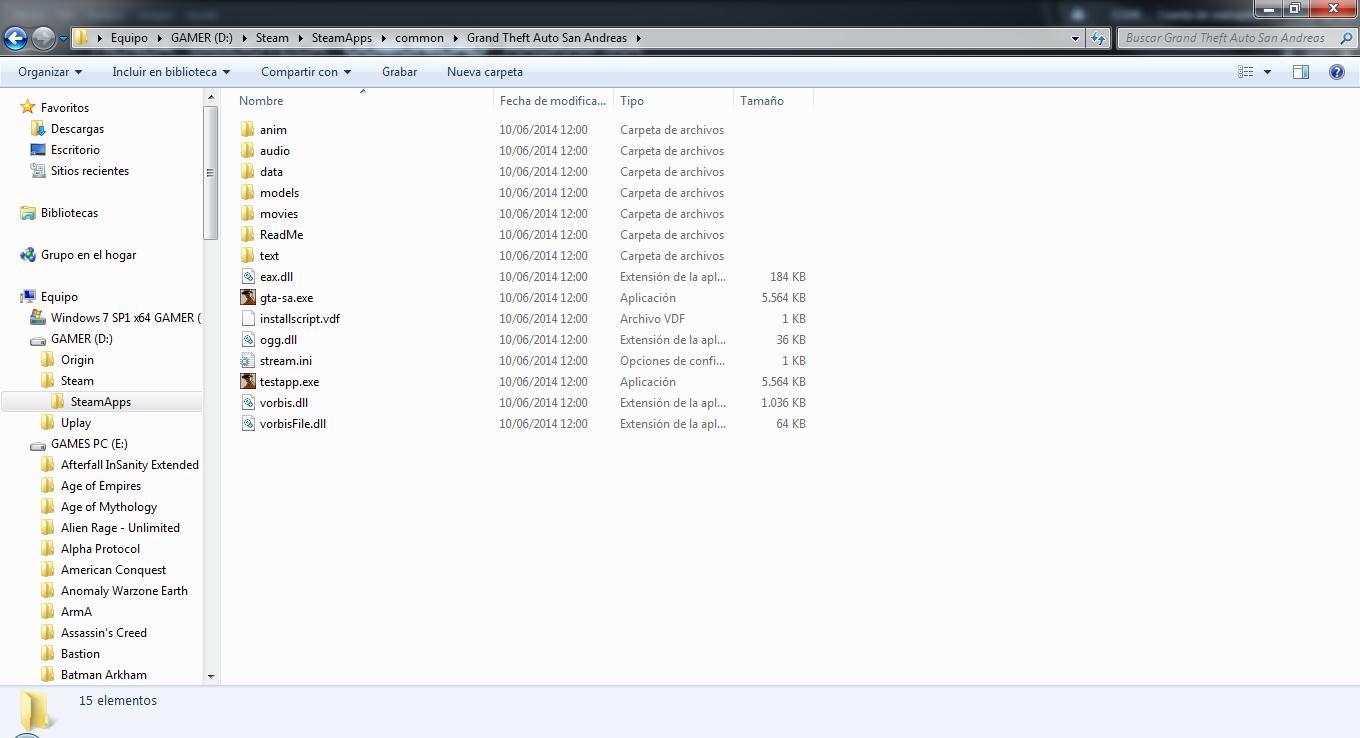
Task: Open the Incluir en biblioteca menu
Action: click(x=171, y=72)
